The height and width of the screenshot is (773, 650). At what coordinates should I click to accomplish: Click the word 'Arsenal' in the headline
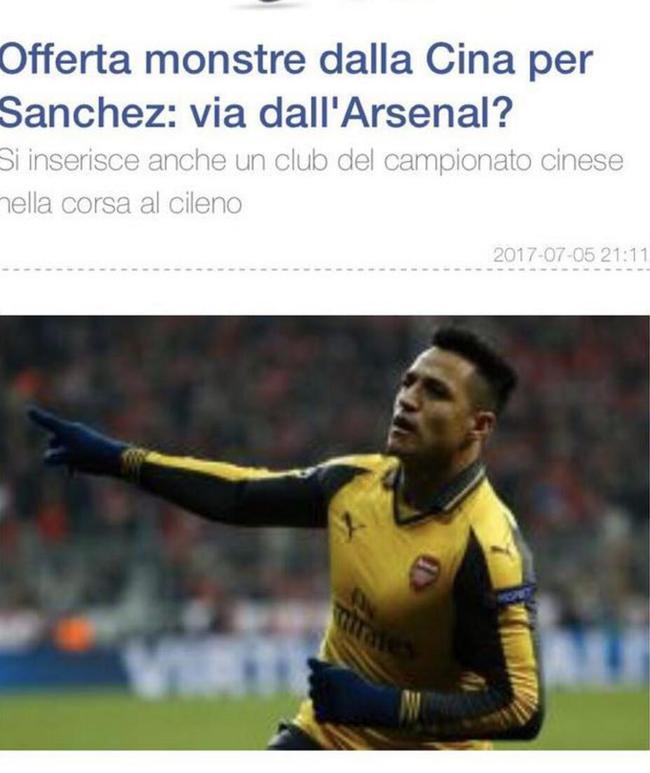[422, 113]
